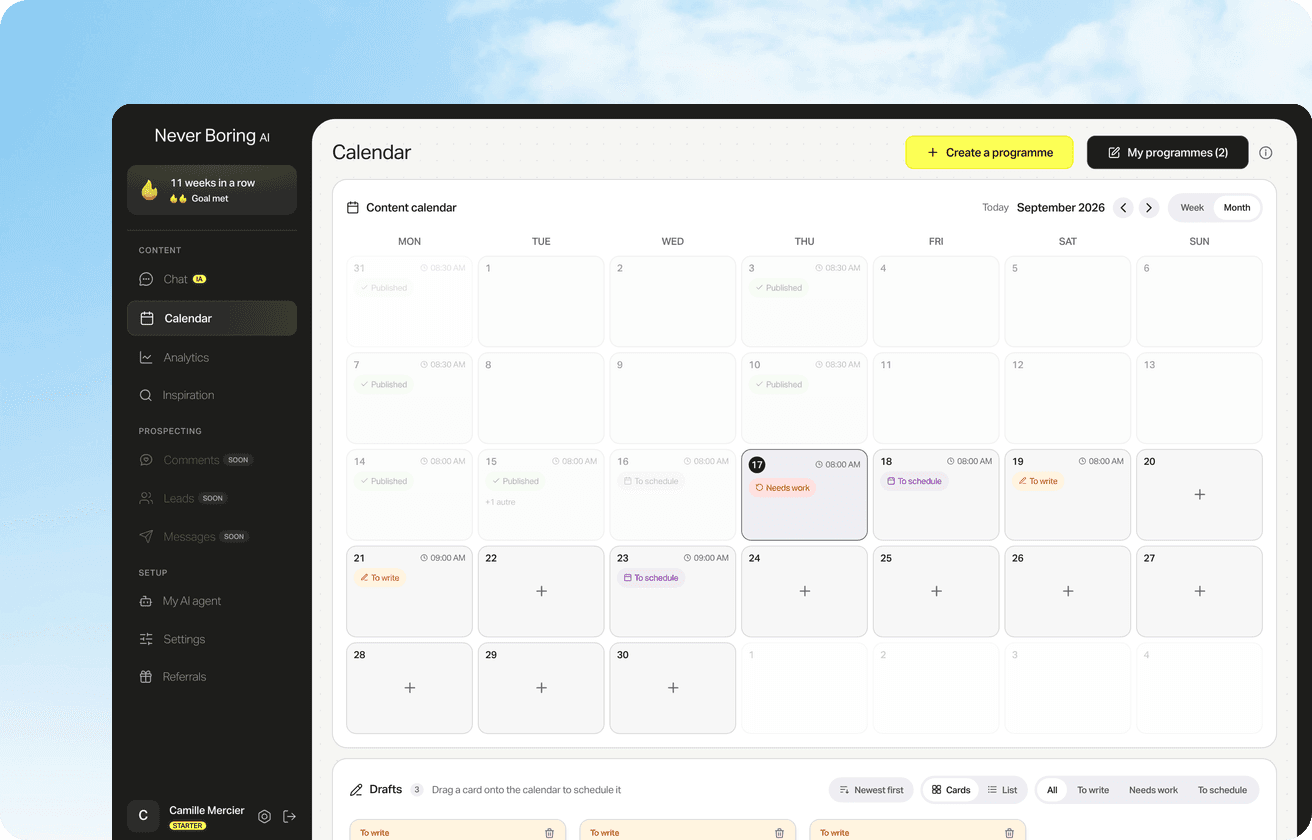Click the log out icon in the sidebar footer

290,816
